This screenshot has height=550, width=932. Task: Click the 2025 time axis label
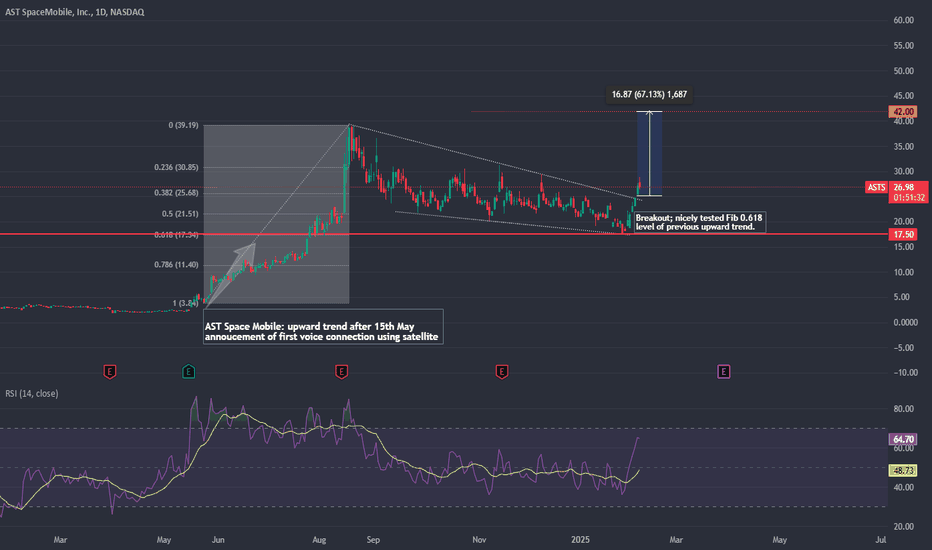point(580,540)
